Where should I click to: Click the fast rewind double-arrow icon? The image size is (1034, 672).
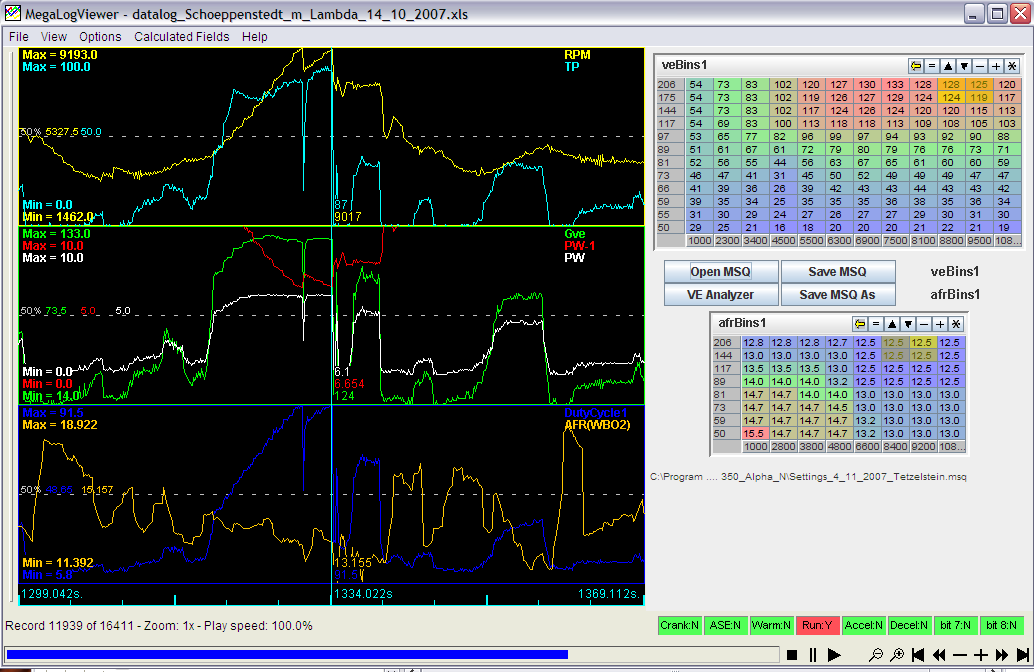pos(939,655)
